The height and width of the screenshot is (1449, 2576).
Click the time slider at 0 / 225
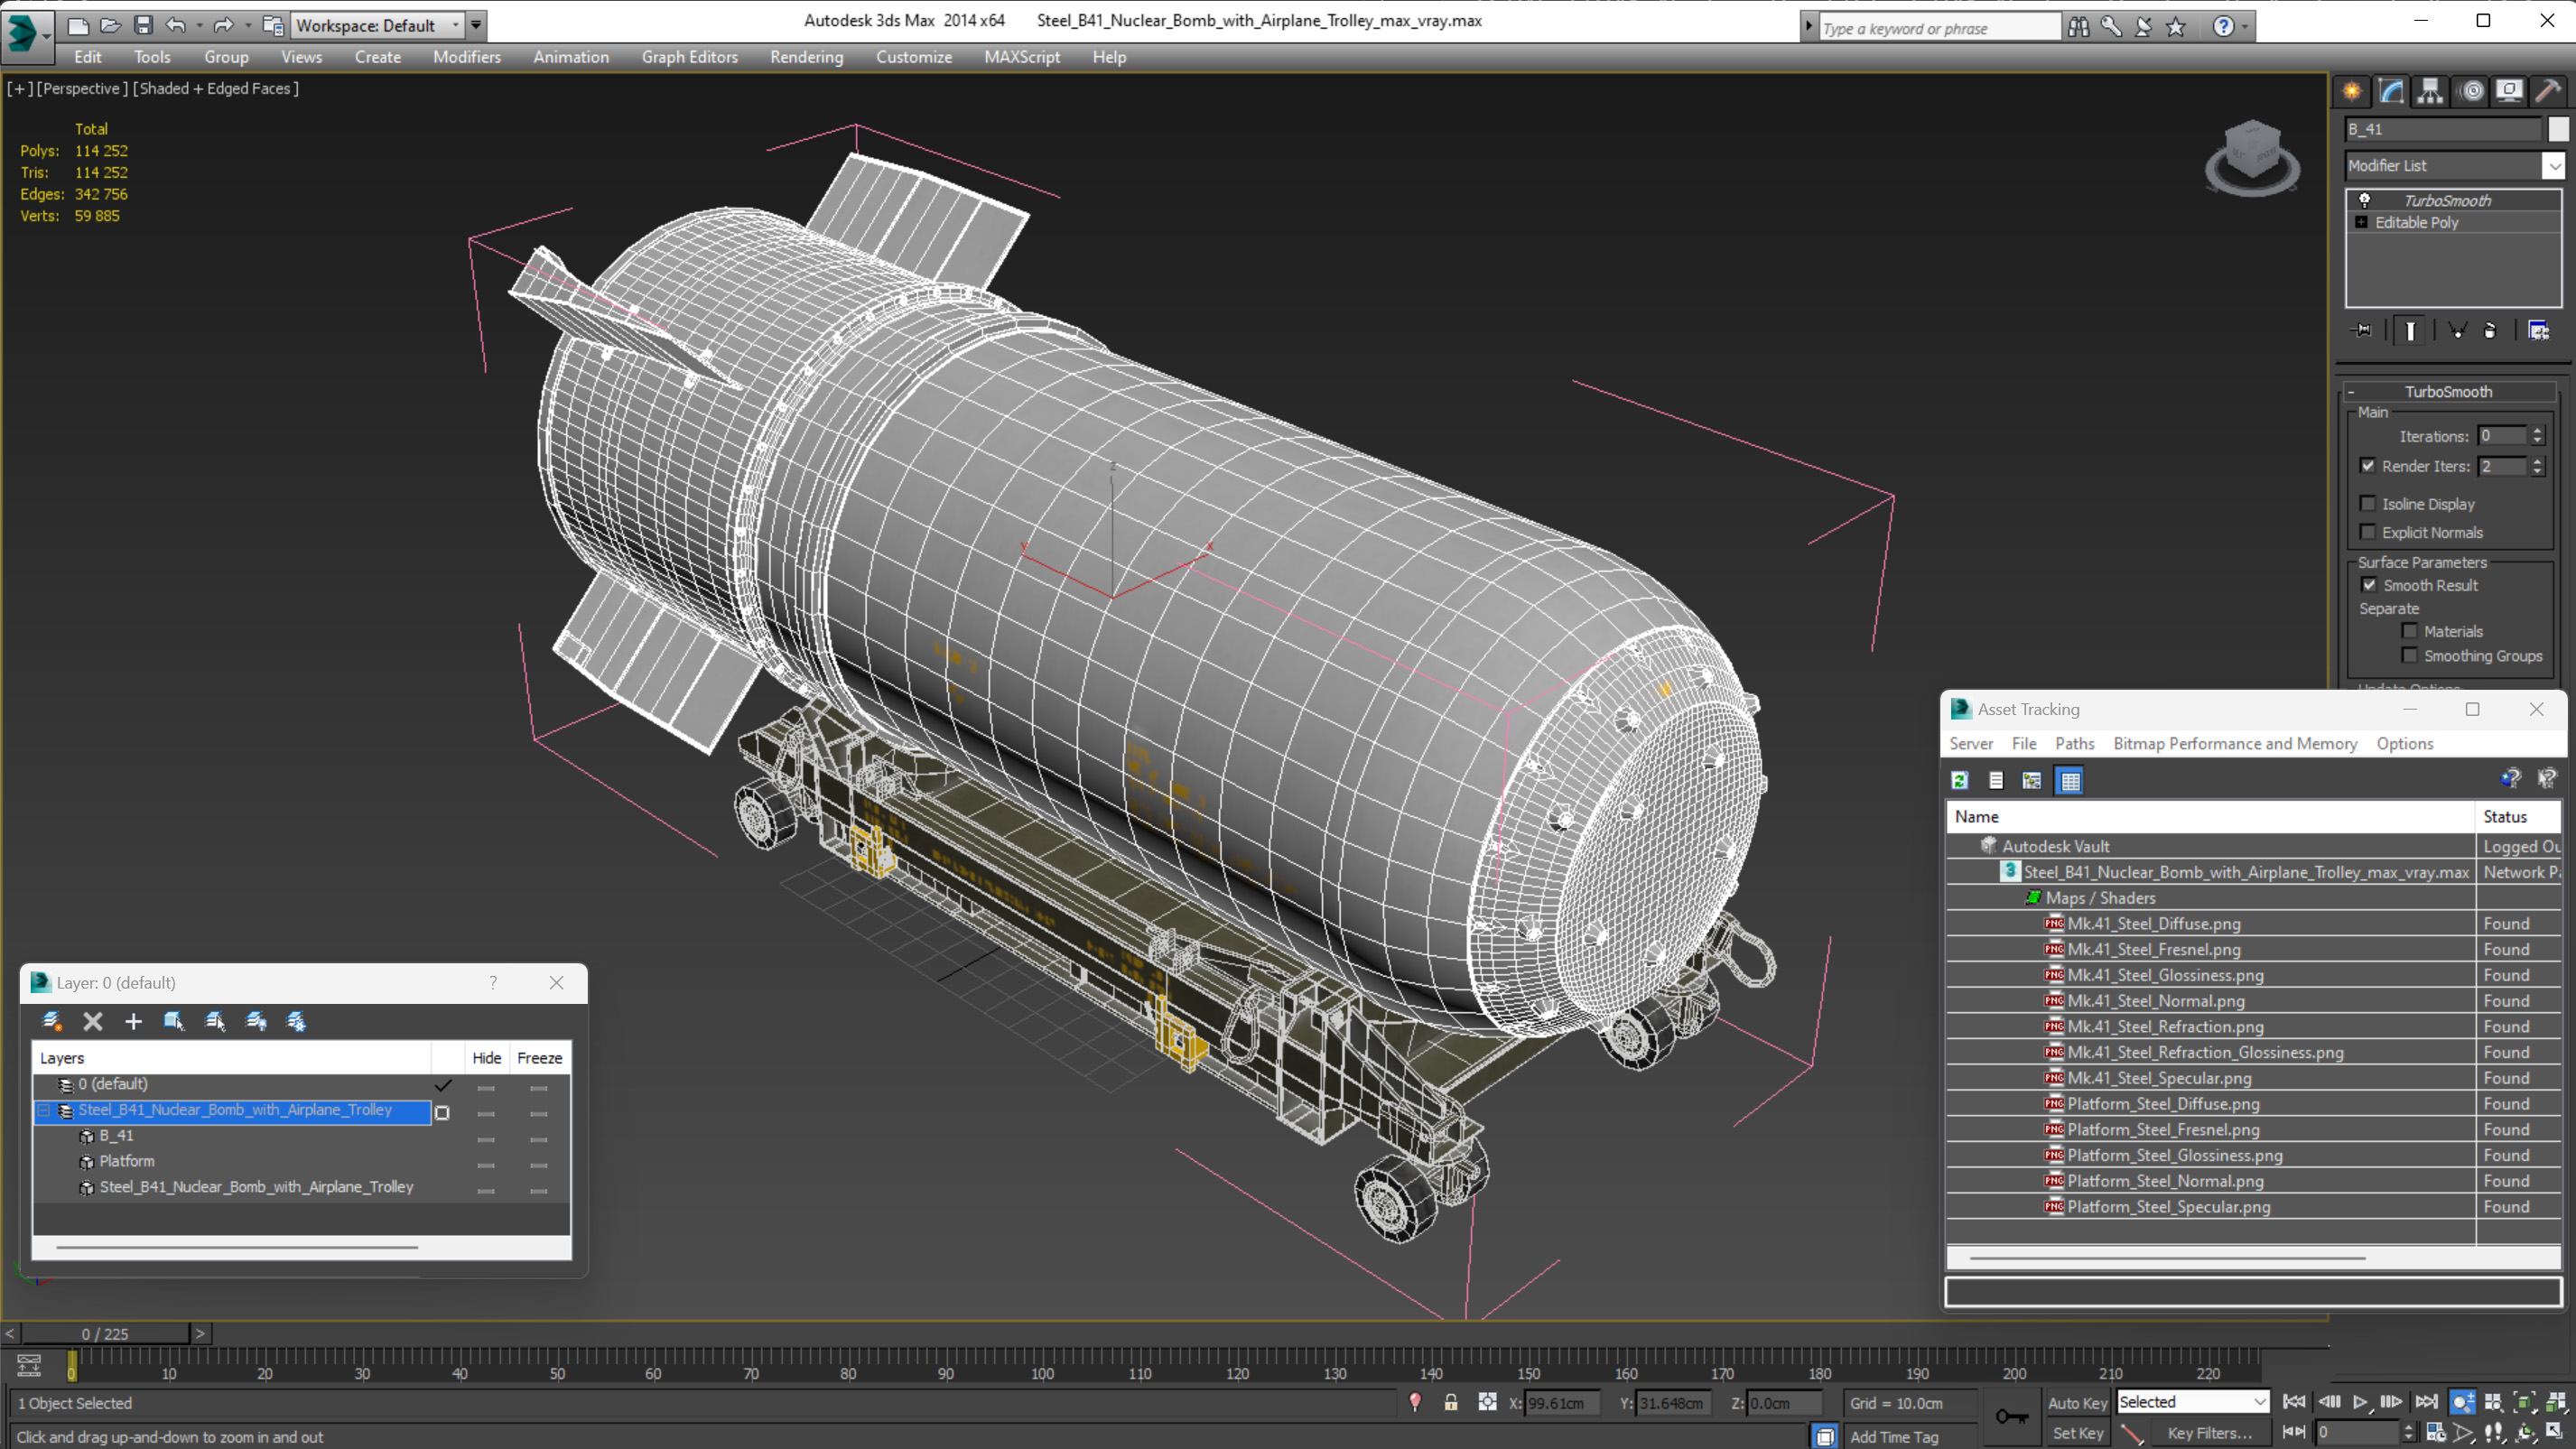[x=105, y=1334]
